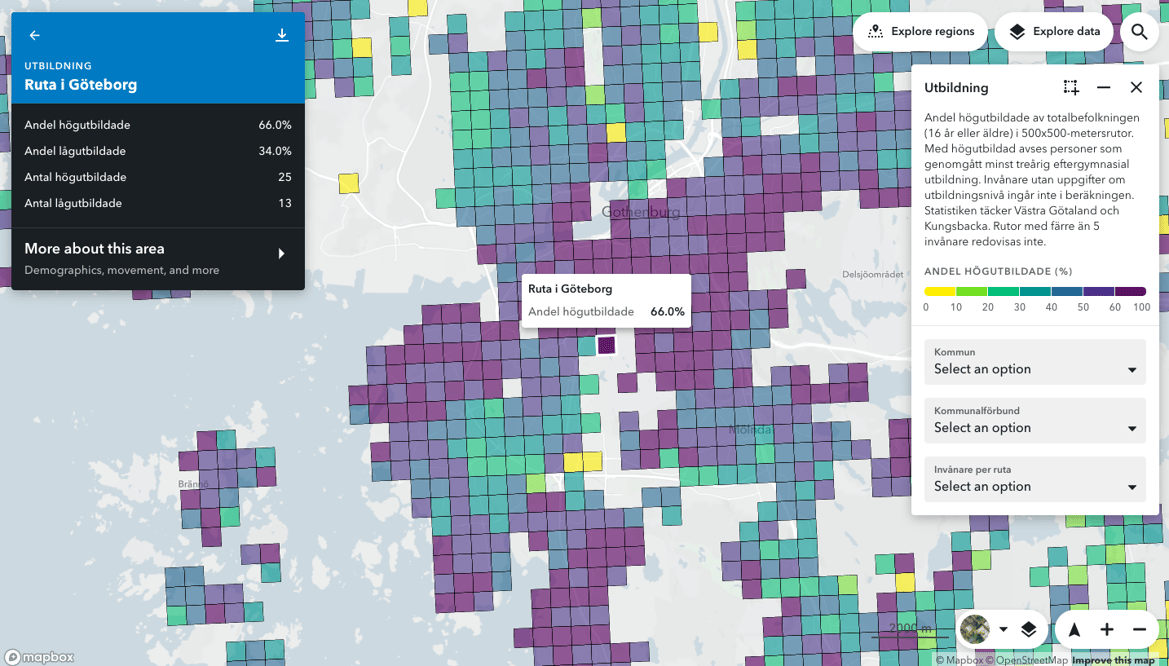Open the OpenStreetMap attribution link

click(1027, 660)
